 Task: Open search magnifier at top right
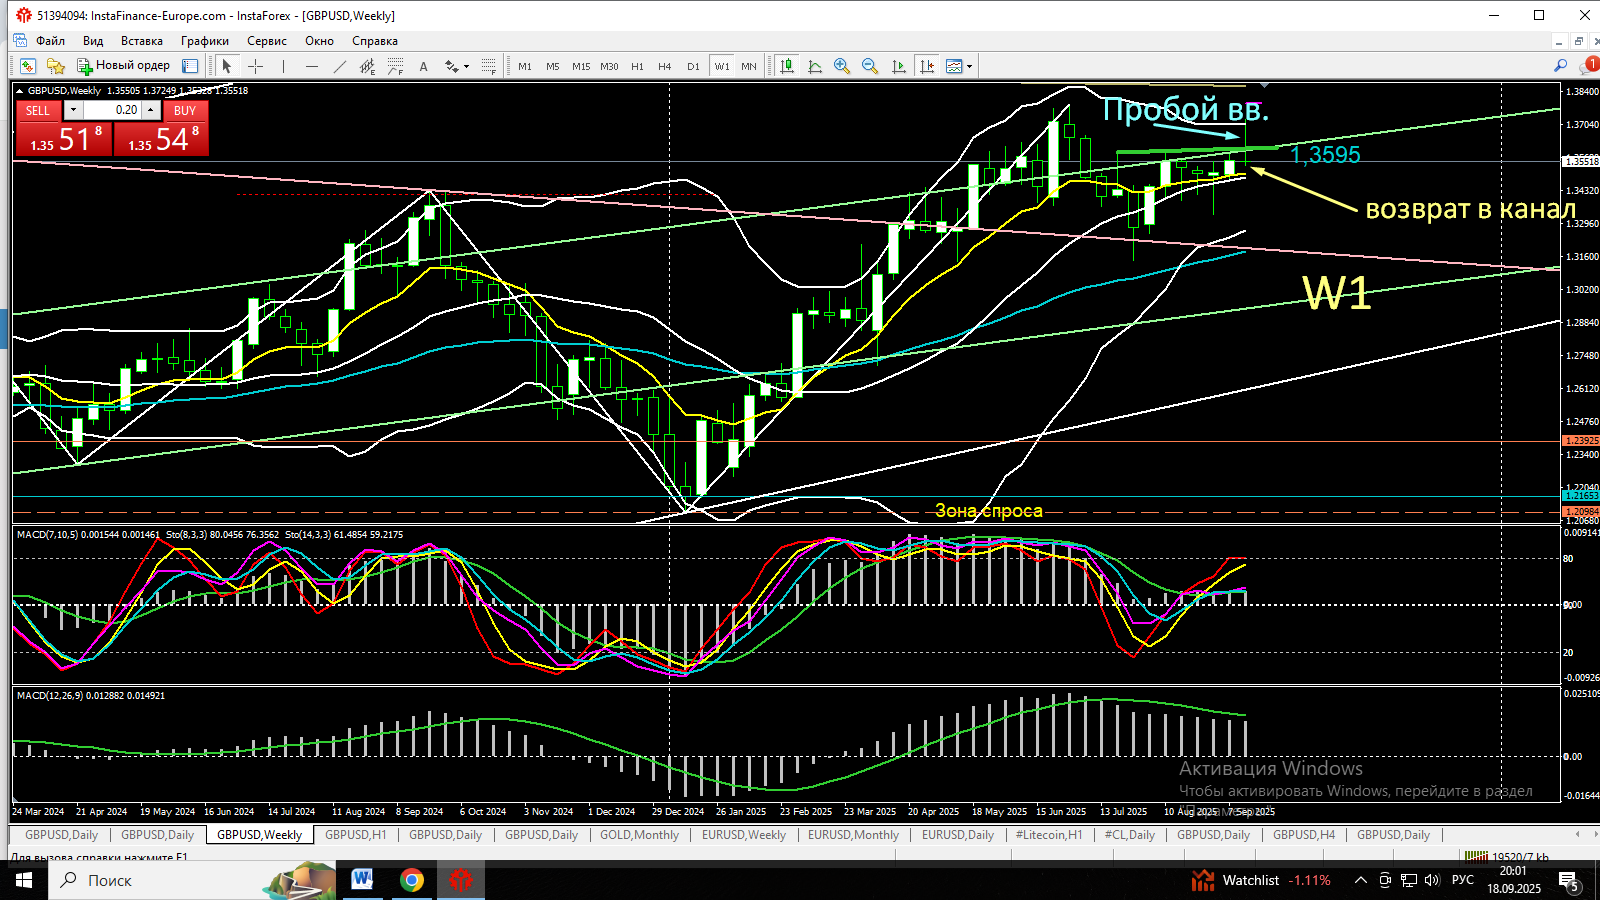(1560, 66)
